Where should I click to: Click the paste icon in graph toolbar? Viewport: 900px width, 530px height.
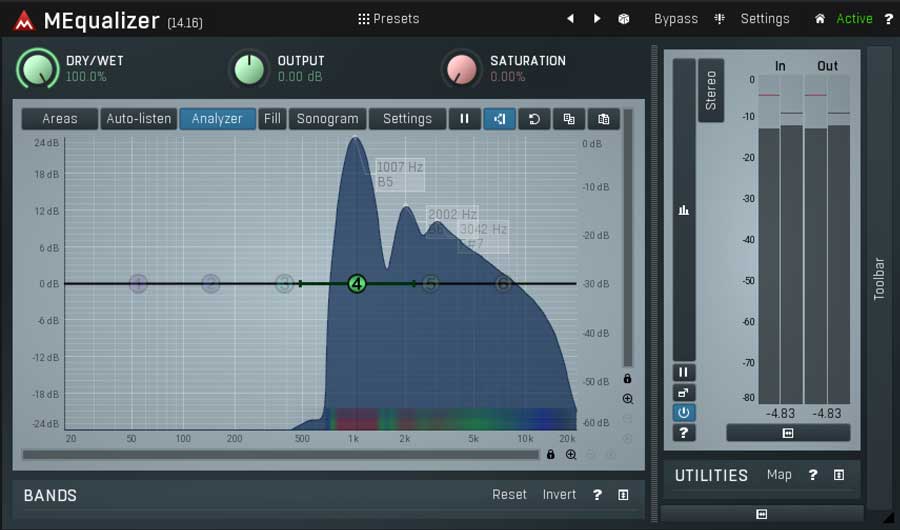[603, 119]
